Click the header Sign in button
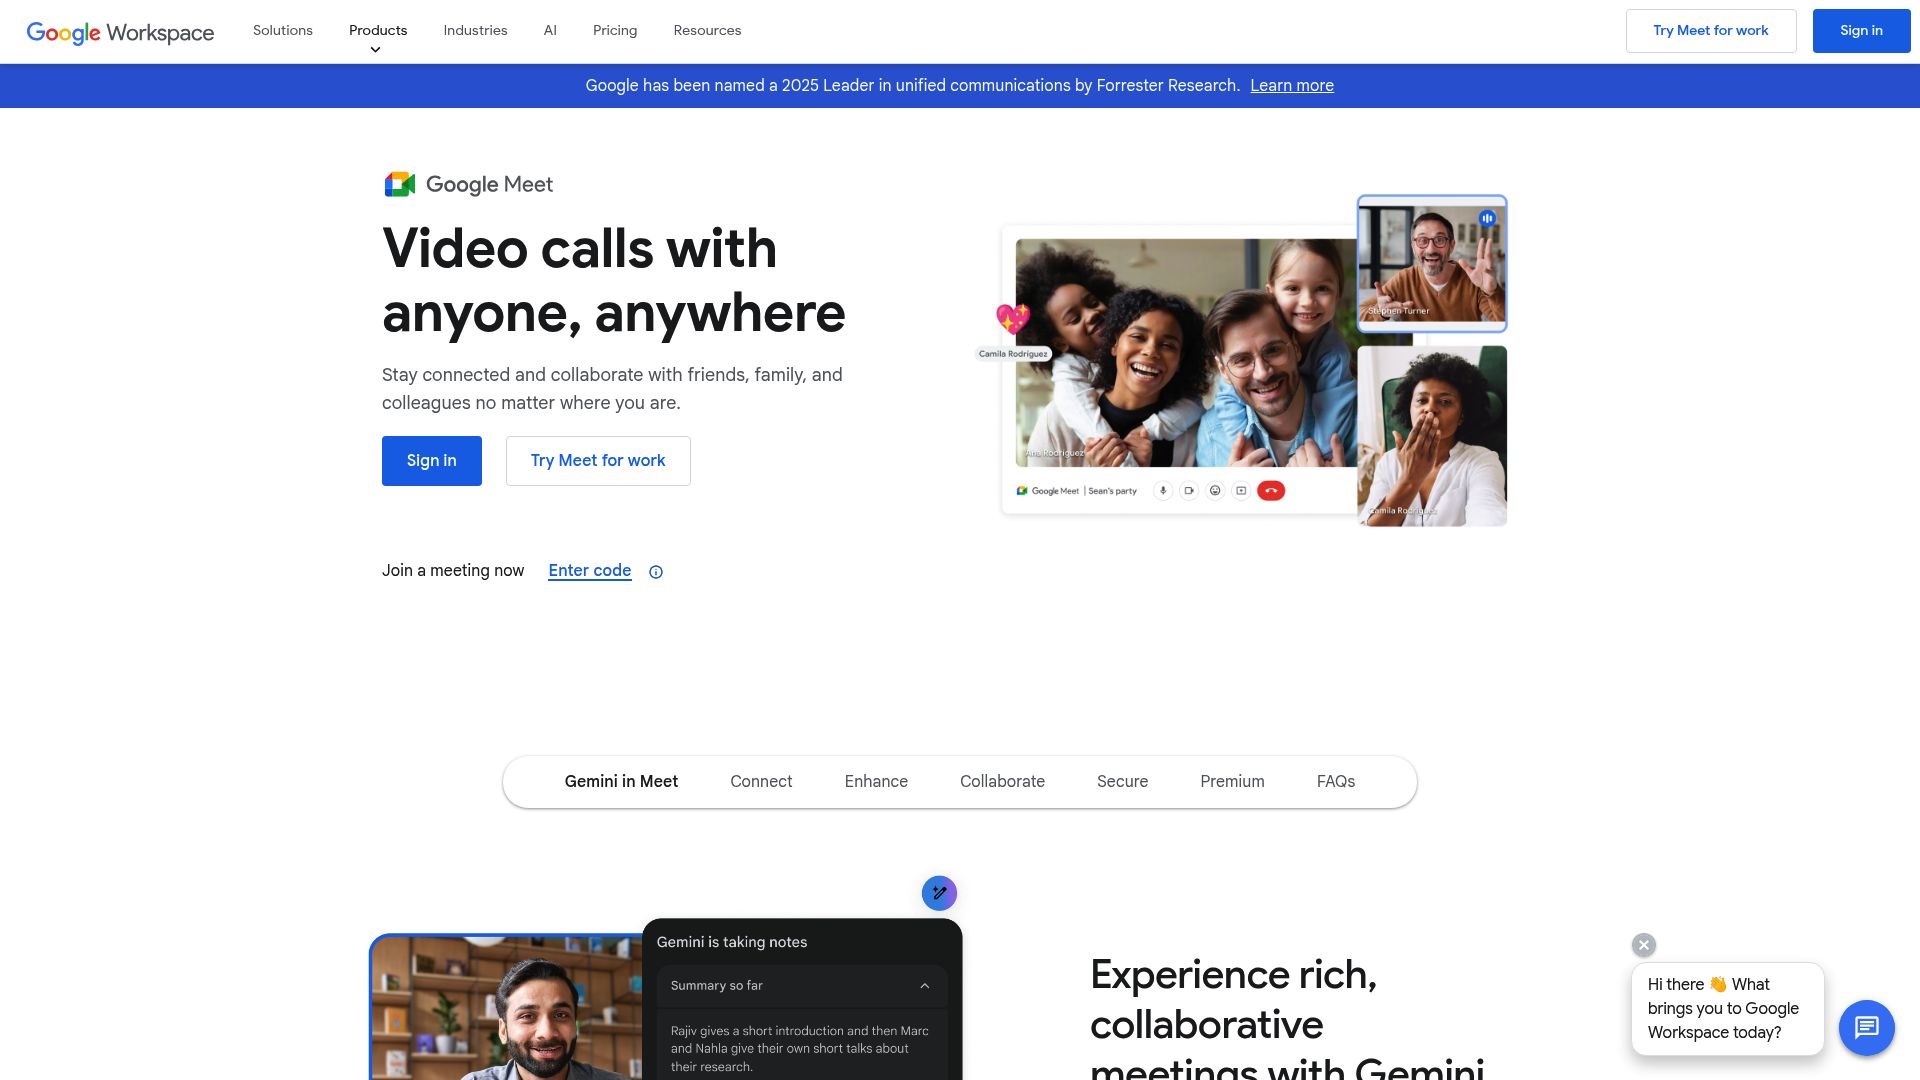 (1861, 31)
